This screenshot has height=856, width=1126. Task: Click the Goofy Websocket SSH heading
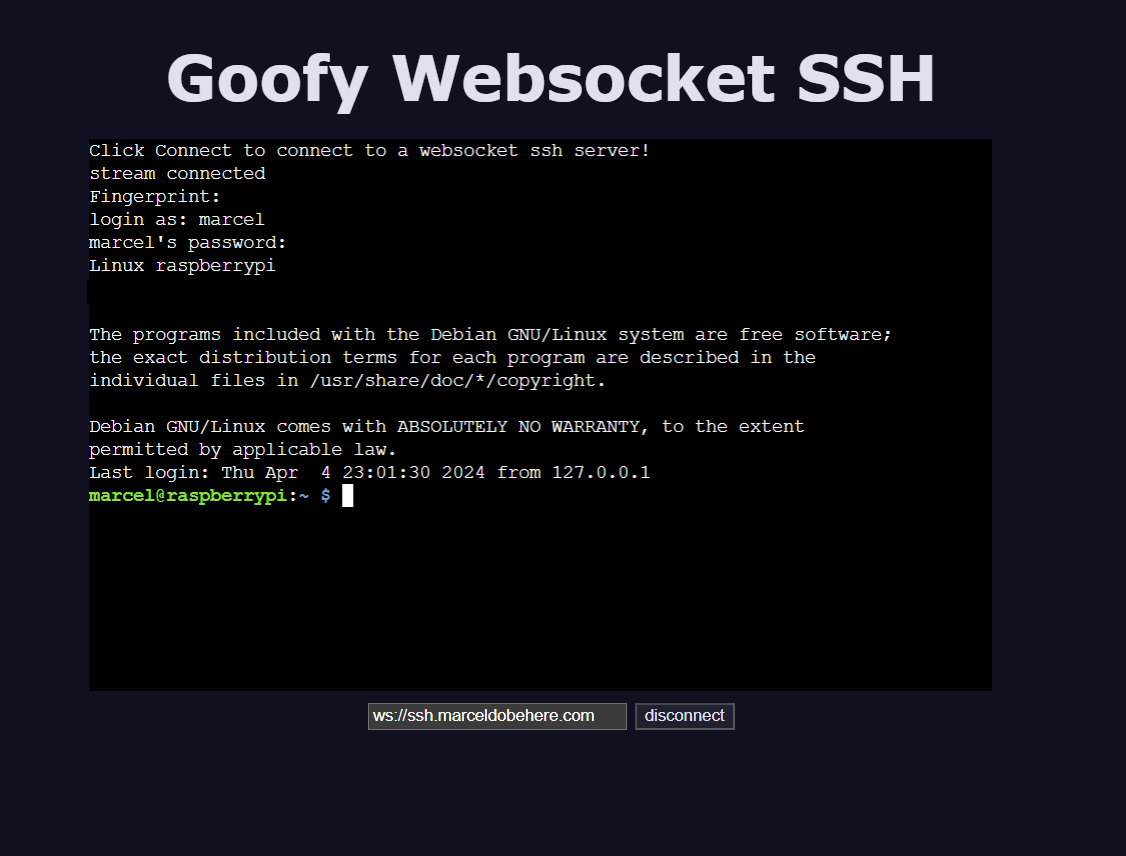pyautogui.click(x=550, y=79)
